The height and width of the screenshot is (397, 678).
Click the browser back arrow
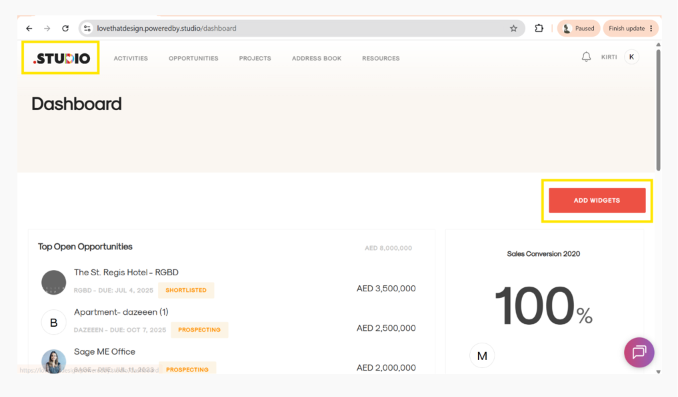pyautogui.click(x=29, y=29)
